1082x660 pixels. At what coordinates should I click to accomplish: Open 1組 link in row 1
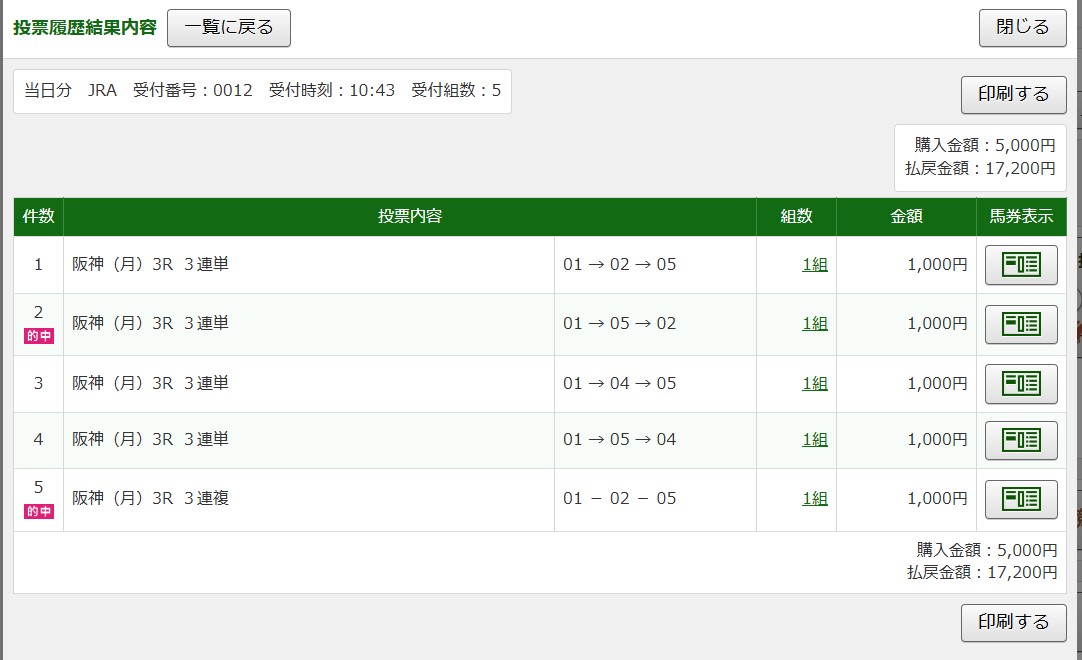tap(814, 265)
